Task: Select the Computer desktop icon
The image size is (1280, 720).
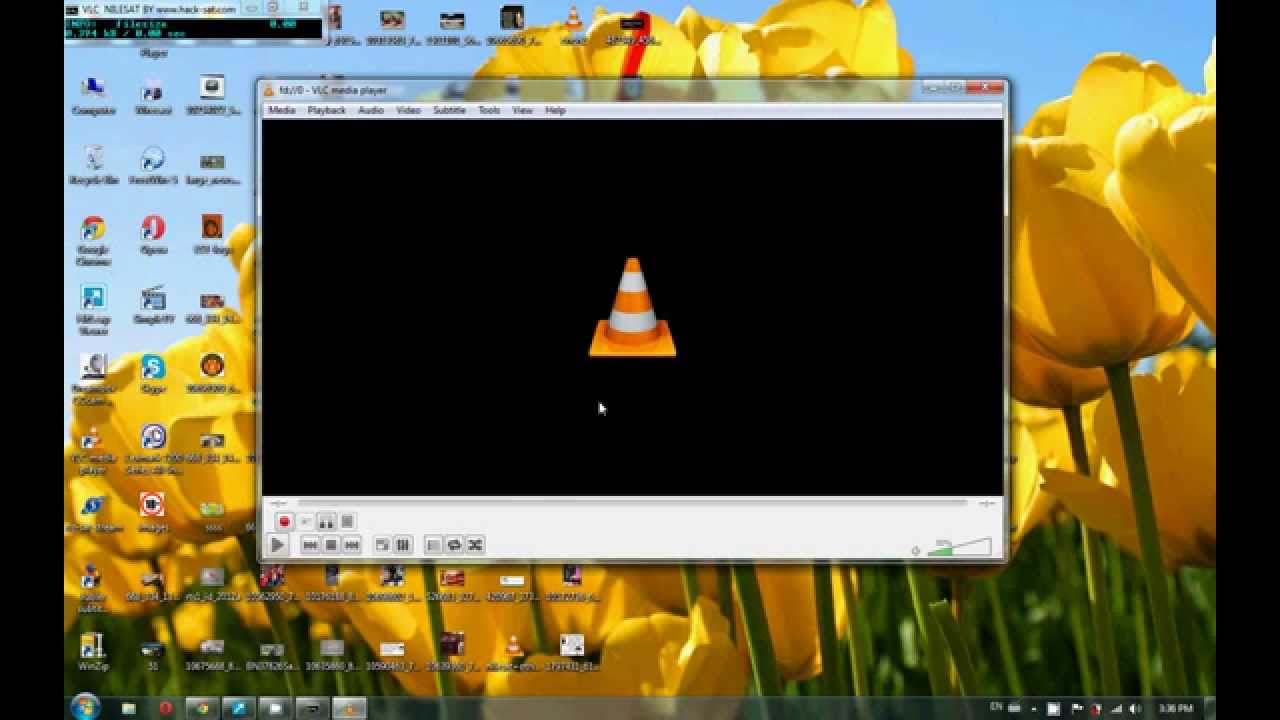Action: 93,96
